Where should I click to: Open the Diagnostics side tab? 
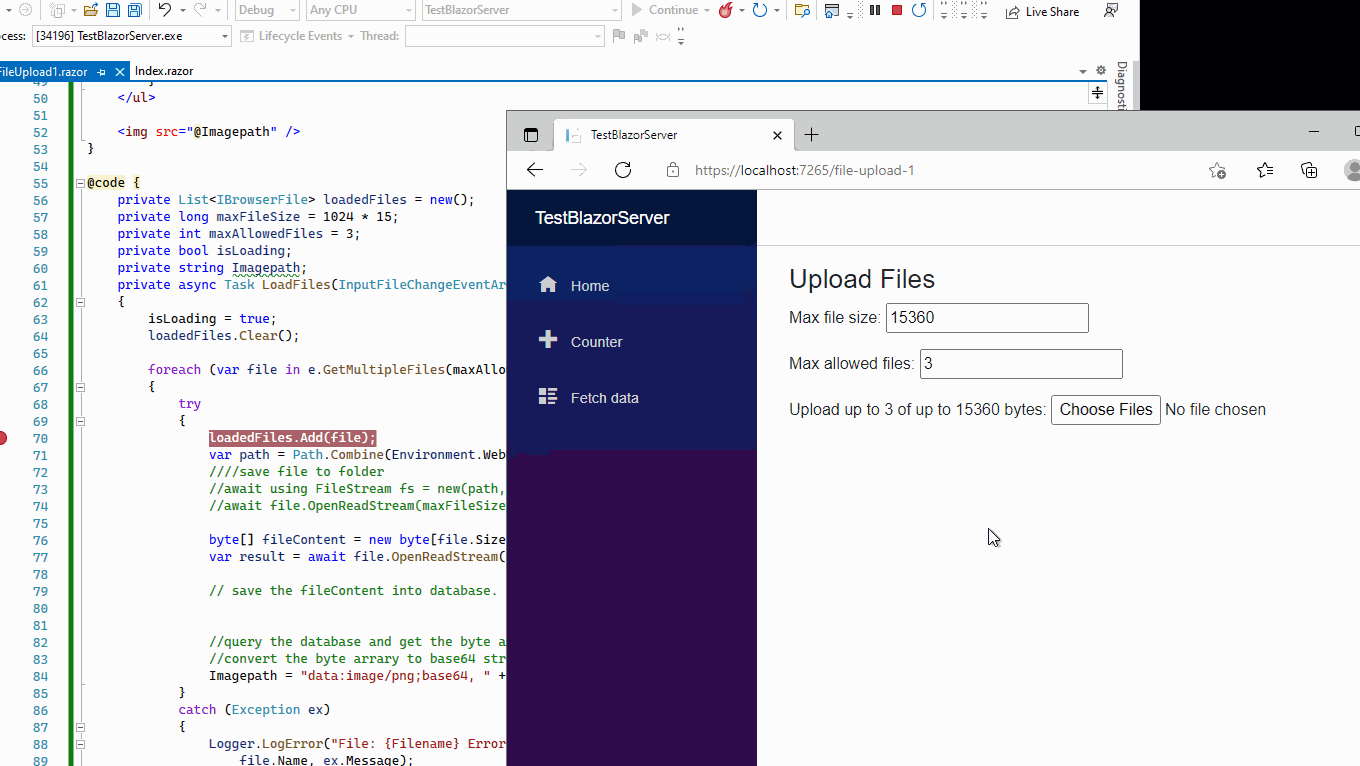pos(1122,86)
